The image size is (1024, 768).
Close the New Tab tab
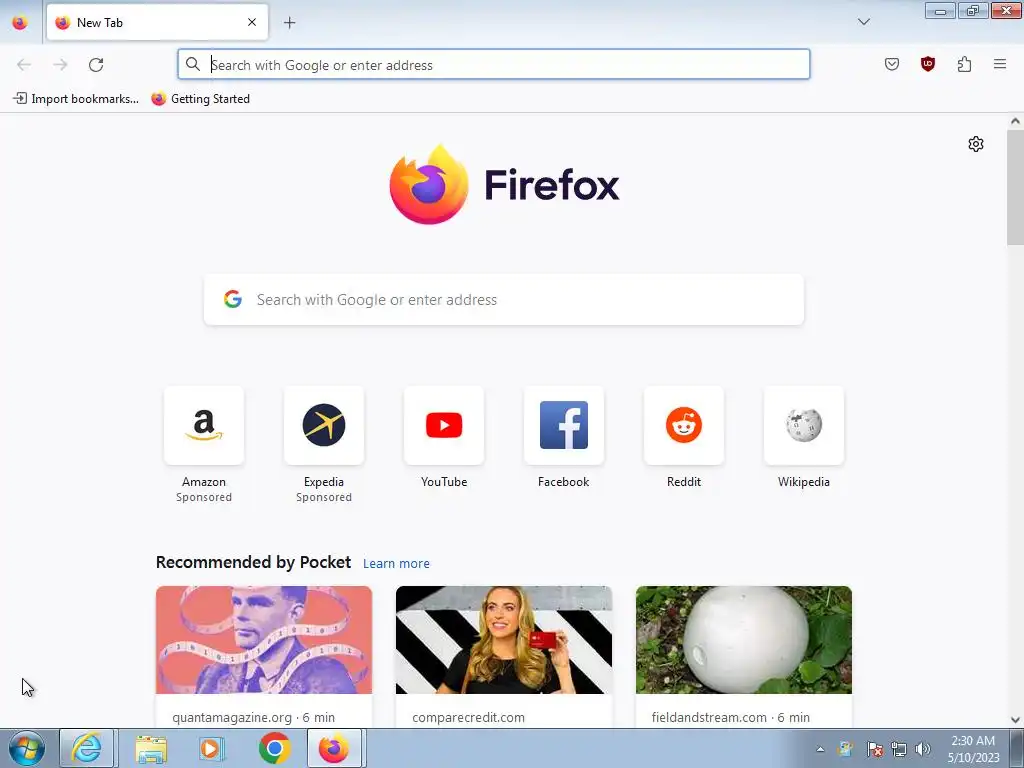click(252, 22)
